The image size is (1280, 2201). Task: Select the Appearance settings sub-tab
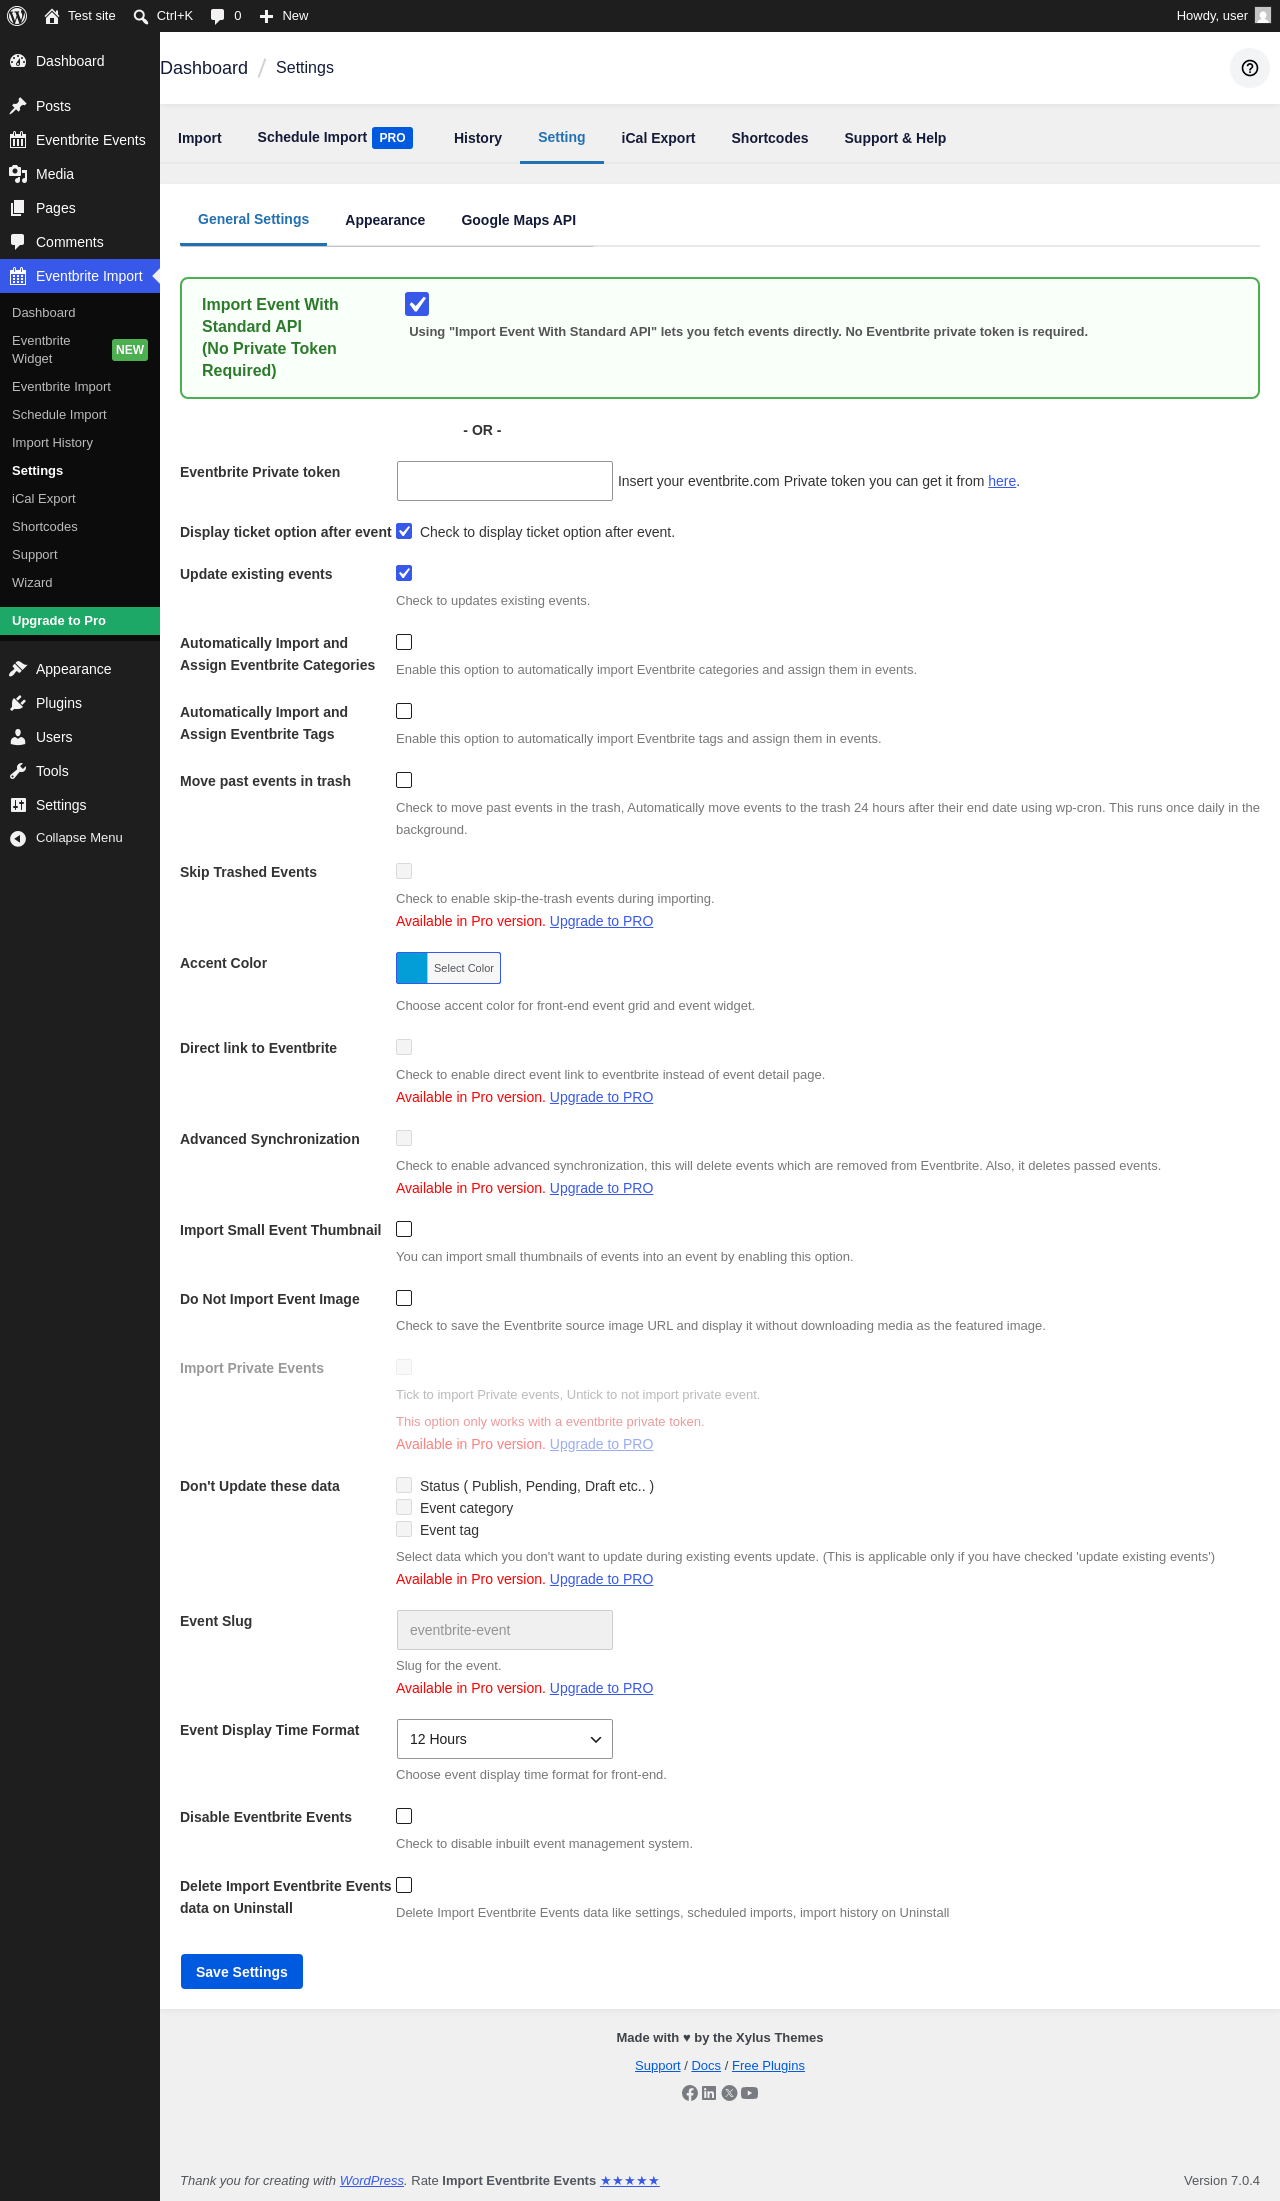pos(385,220)
